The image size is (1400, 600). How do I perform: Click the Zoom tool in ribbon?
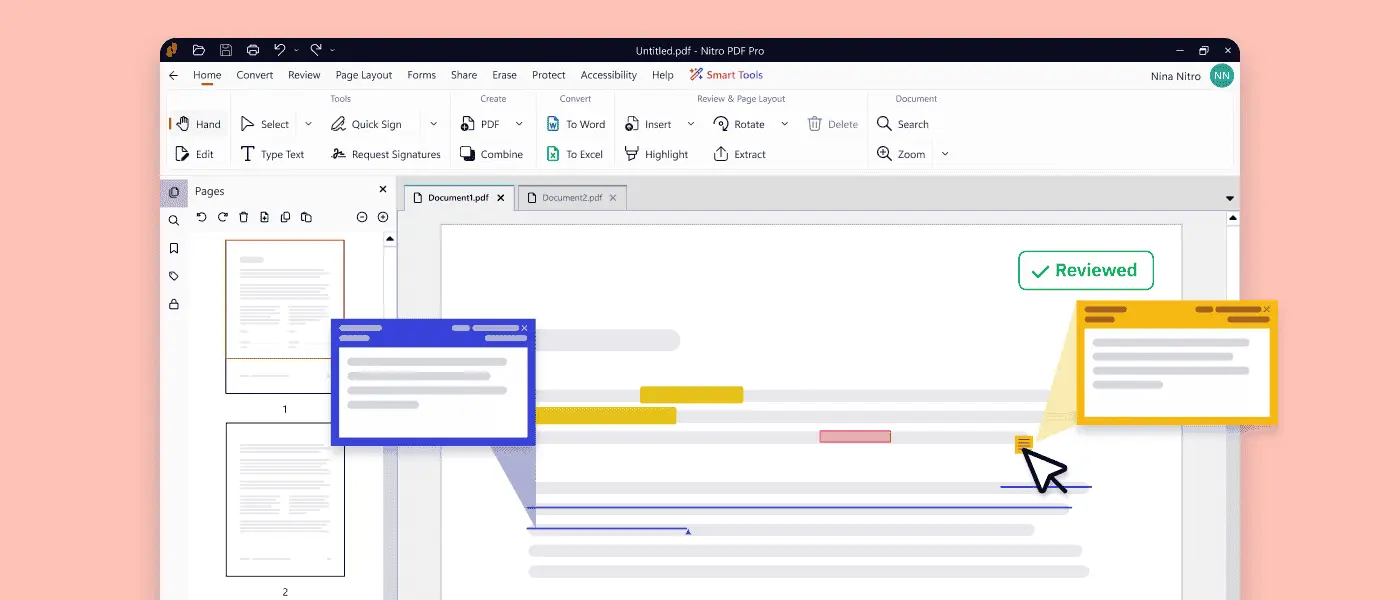pos(901,154)
